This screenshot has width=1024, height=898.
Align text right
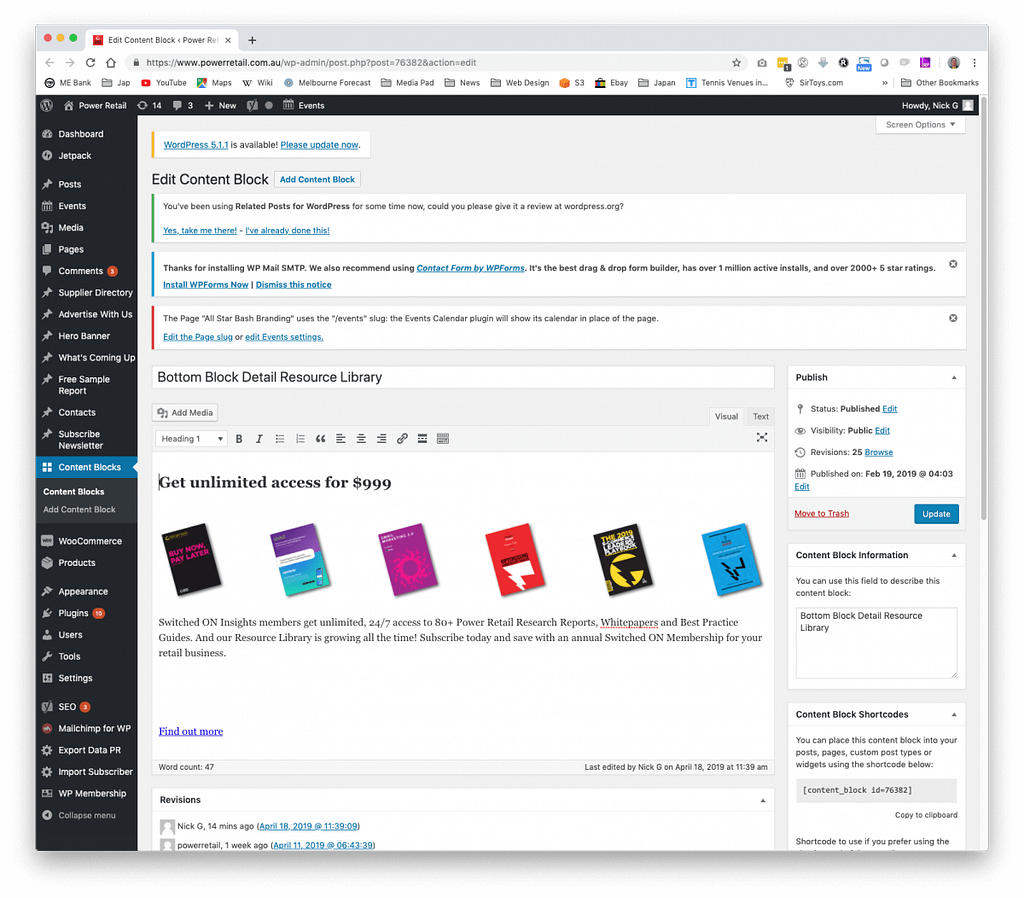(x=381, y=439)
